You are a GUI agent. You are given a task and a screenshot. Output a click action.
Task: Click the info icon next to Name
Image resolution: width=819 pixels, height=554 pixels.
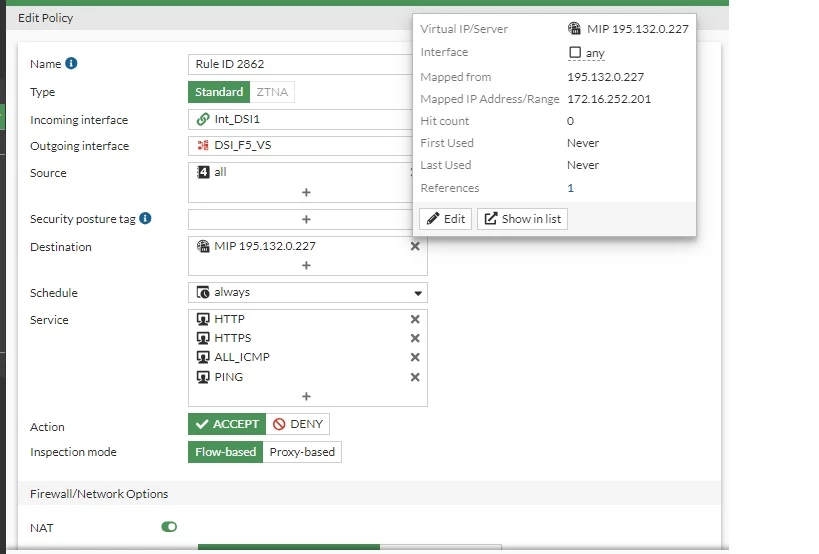point(72,63)
